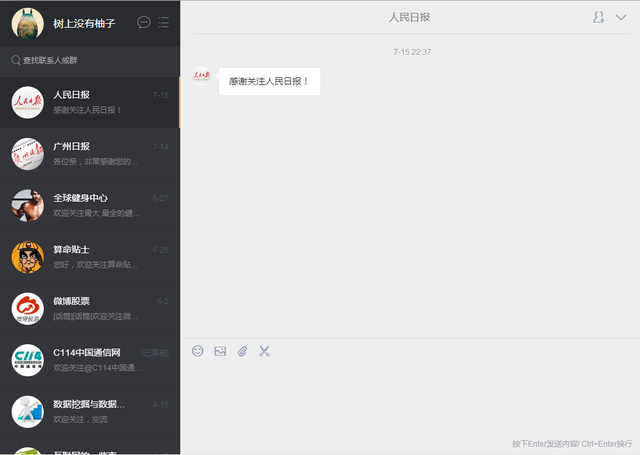Expand the chevron dropdown in chat header
The image size is (640, 455).
(x=621, y=17)
